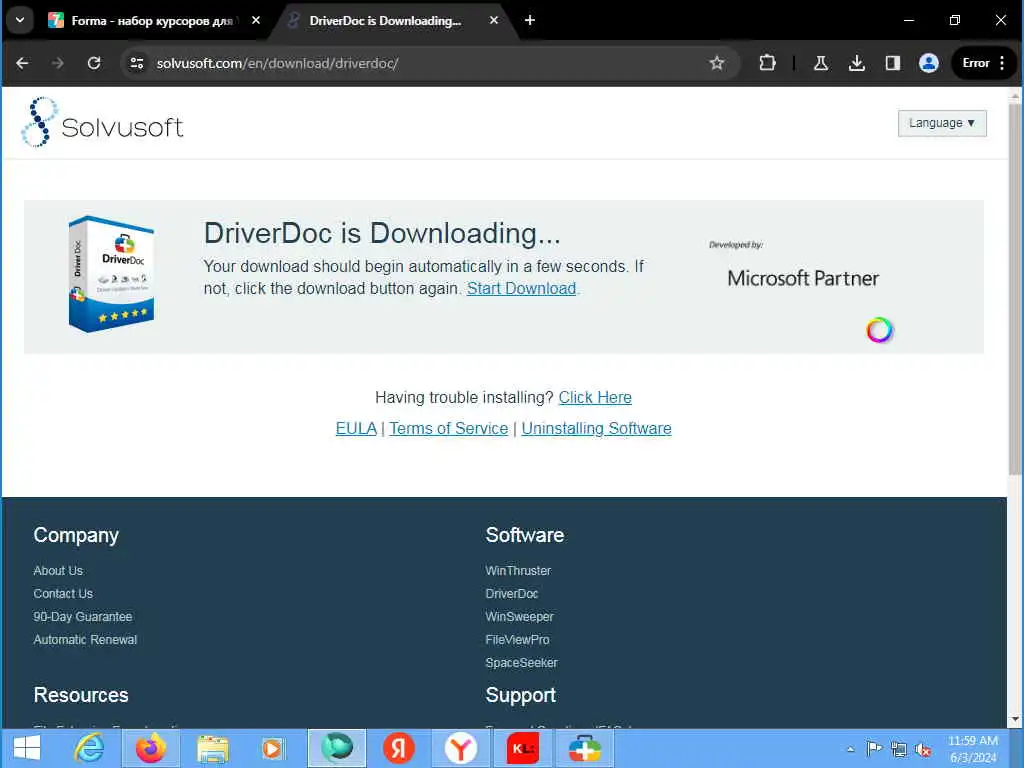This screenshot has width=1024, height=768.
Task: Open the Extensions puzzle icon
Action: click(767, 63)
